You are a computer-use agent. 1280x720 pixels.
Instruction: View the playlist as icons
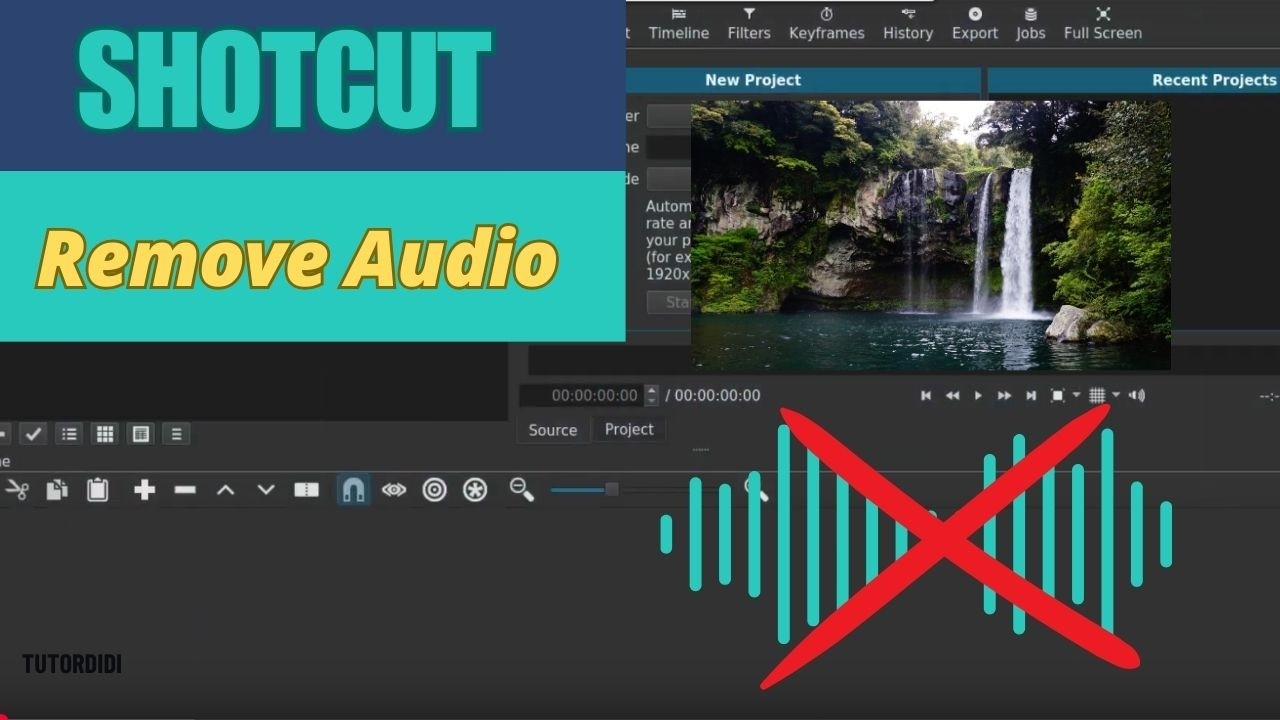click(141, 434)
